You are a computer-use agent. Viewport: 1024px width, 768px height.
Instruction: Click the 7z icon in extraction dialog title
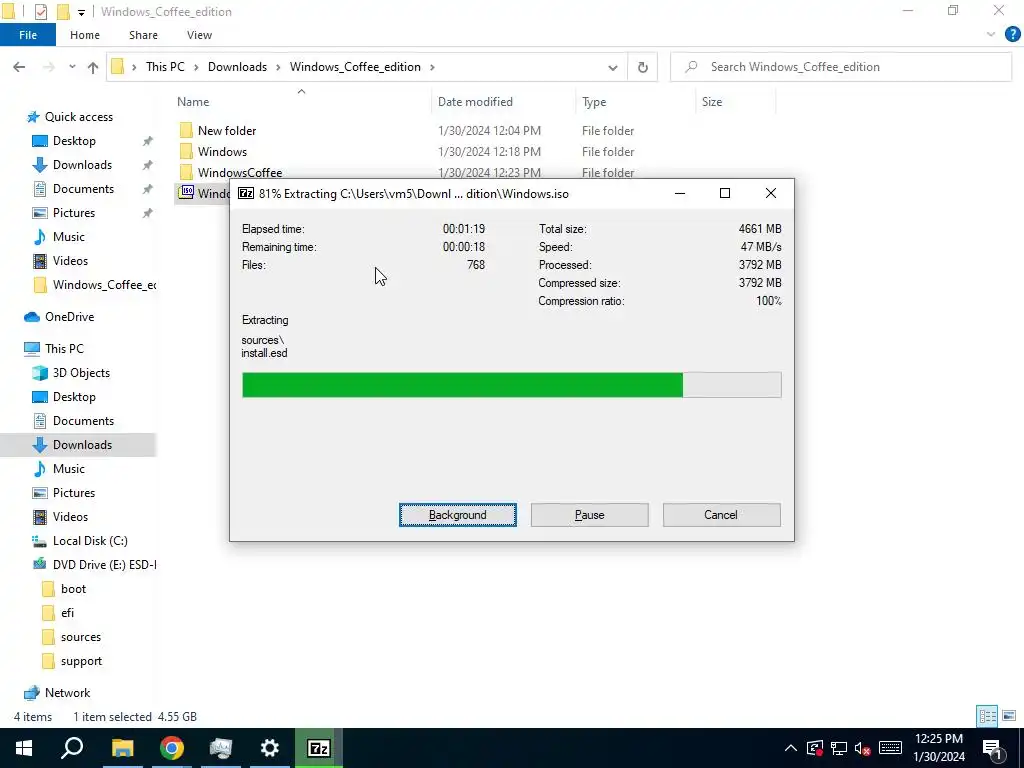246,193
